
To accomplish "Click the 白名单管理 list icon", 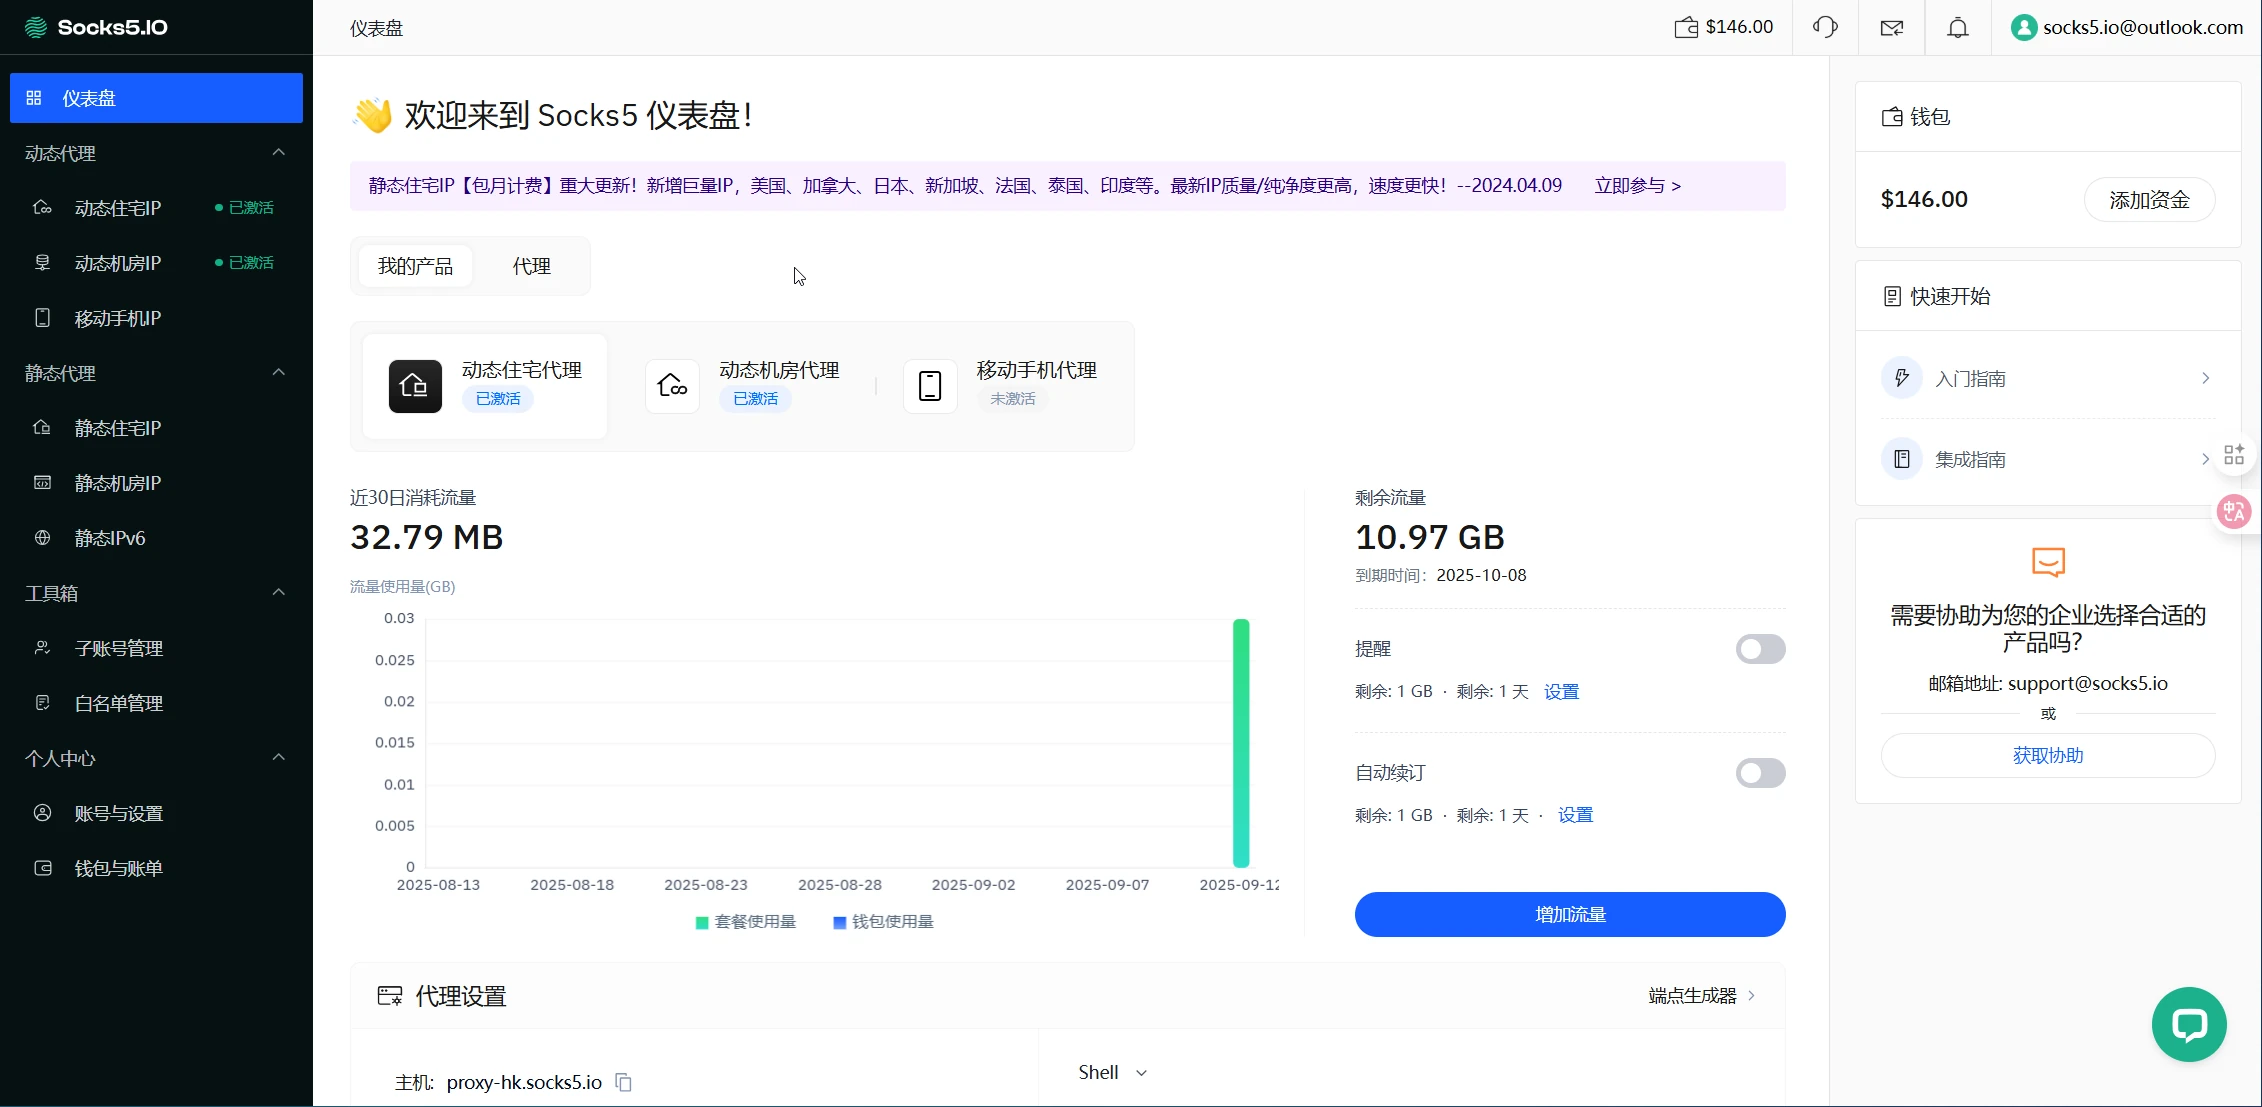I will tap(42, 703).
